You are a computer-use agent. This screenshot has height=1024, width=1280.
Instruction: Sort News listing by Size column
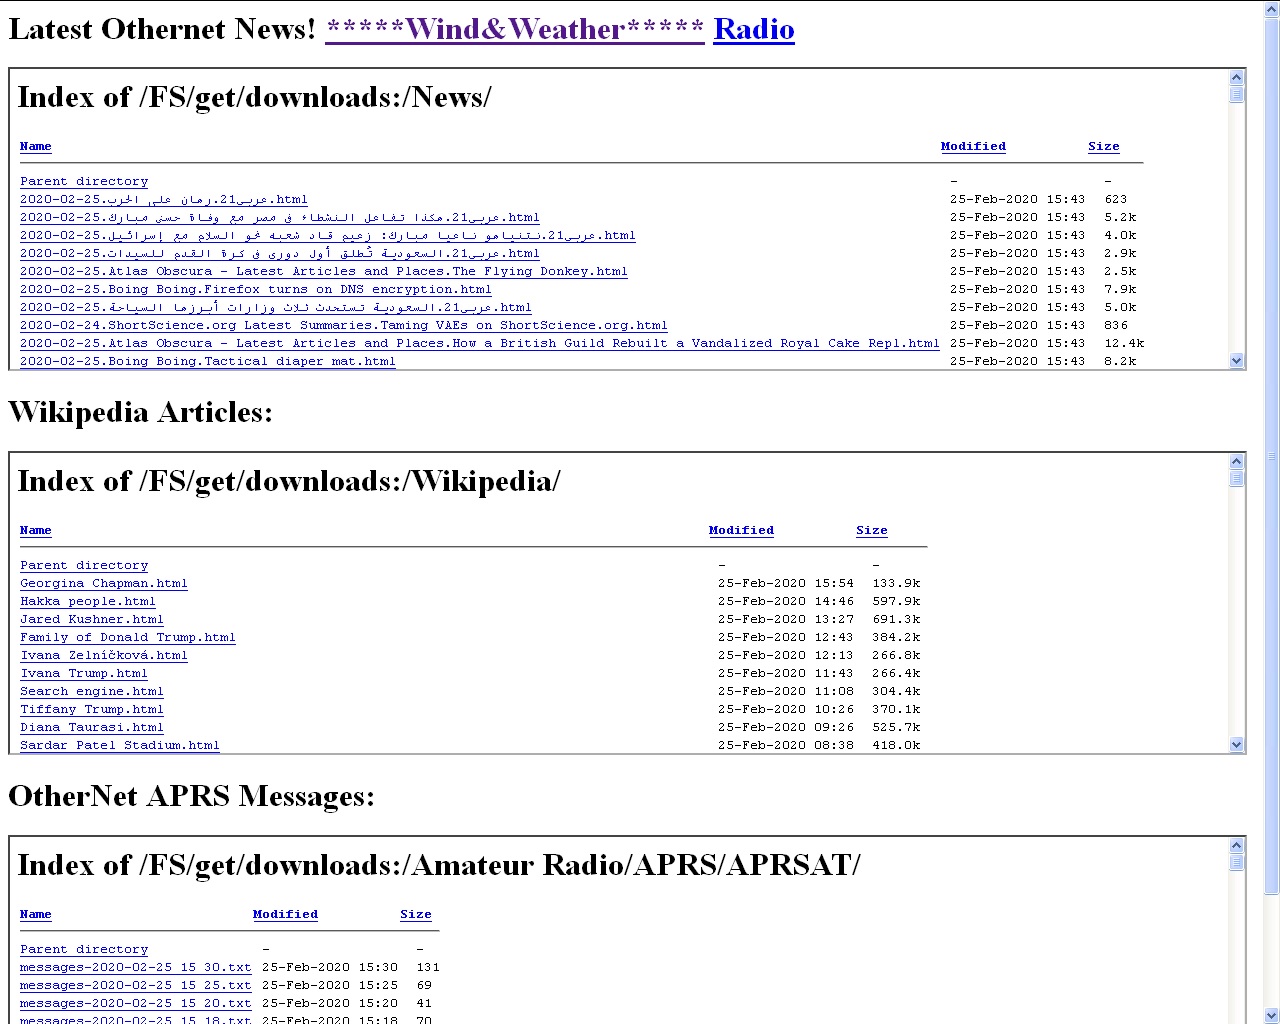point(1104,146)
